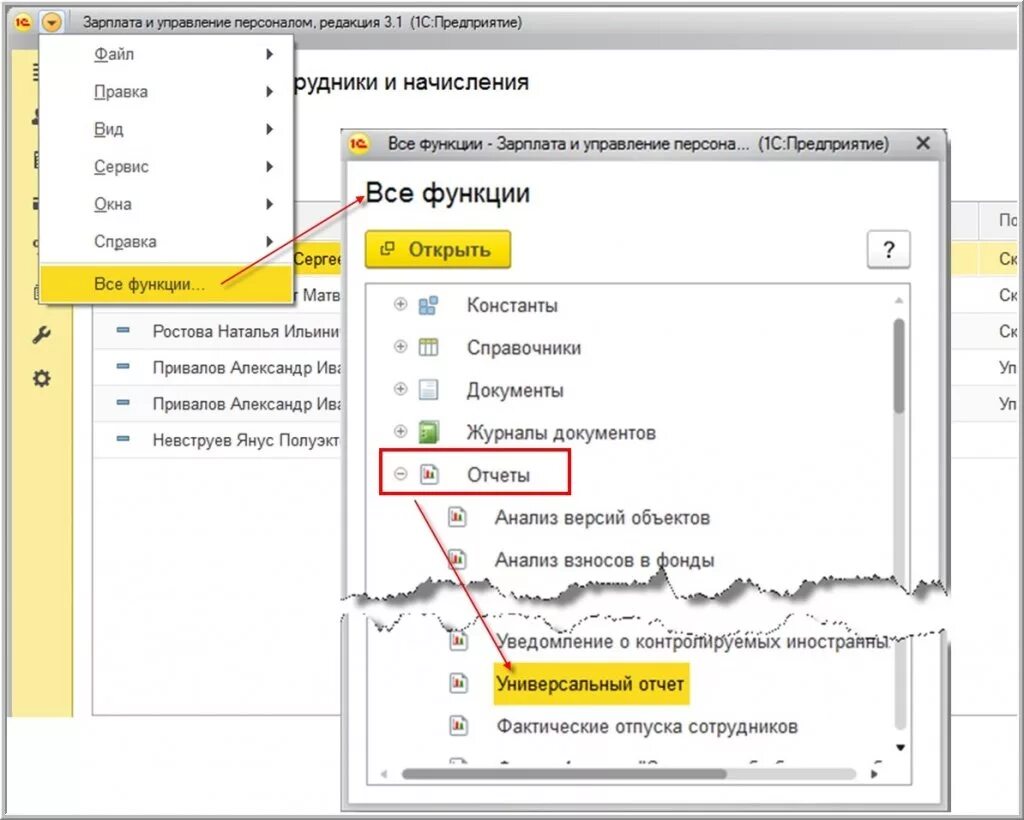1024x820 pixels.
Task: Select row Невструев Янус in background list
Action: click(x=217, y=439)
